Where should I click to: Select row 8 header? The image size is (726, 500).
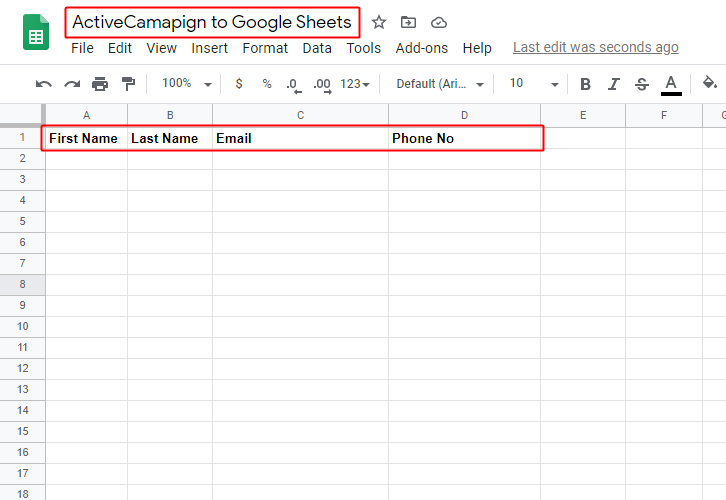point(22,284)
